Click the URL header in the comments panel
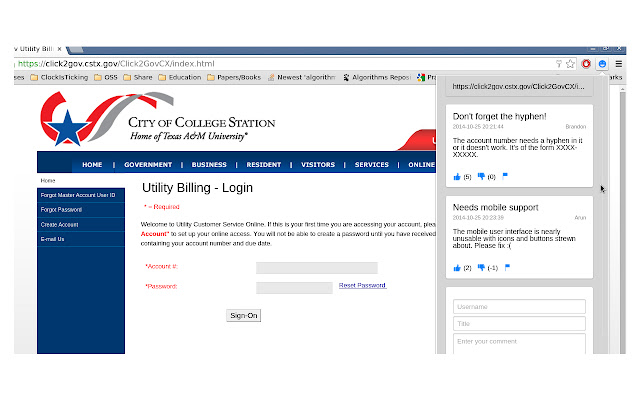The height and width of the screenshot is (400, 640). pyautogui.click(x=519, y=87)
